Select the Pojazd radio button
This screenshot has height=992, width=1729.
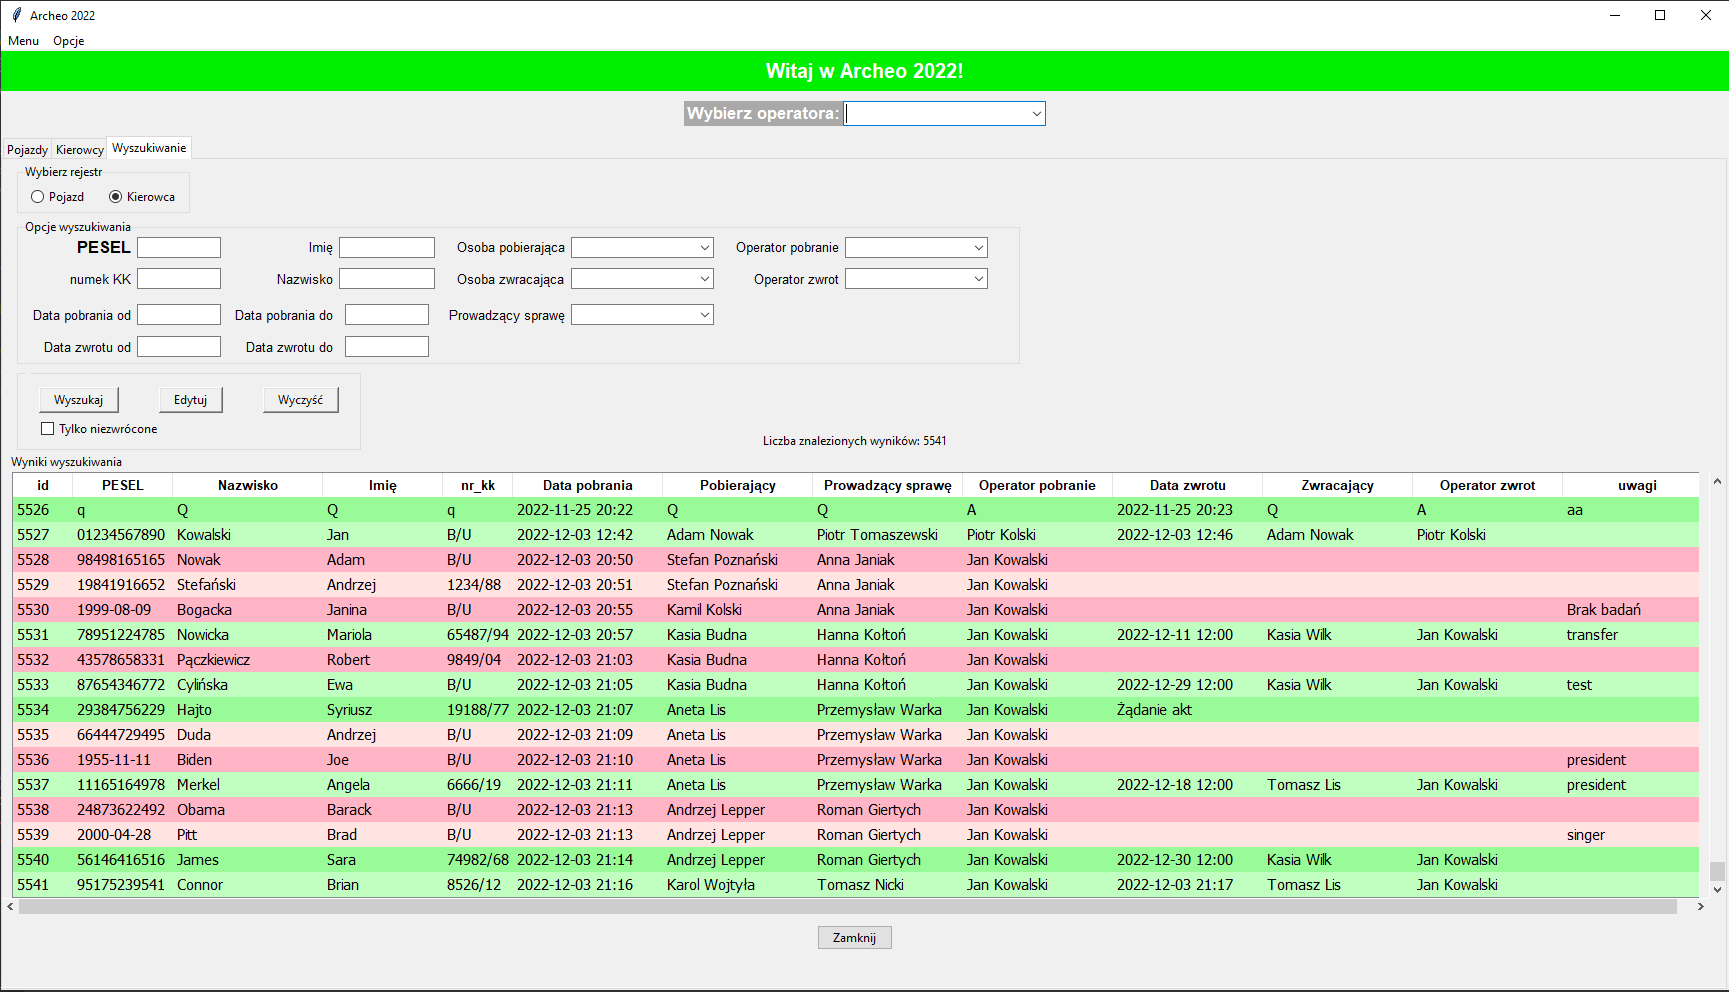tap(38, 197)
